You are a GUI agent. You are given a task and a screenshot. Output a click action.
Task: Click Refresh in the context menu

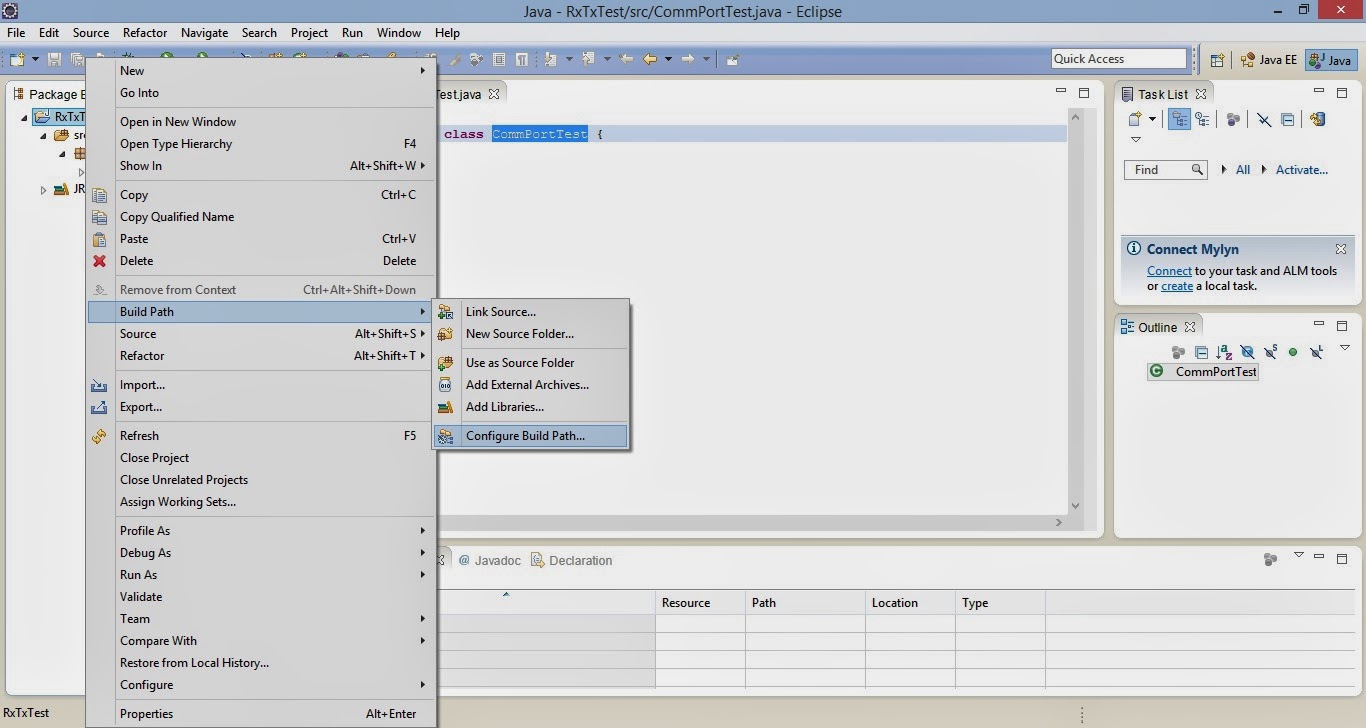point(261,436)
